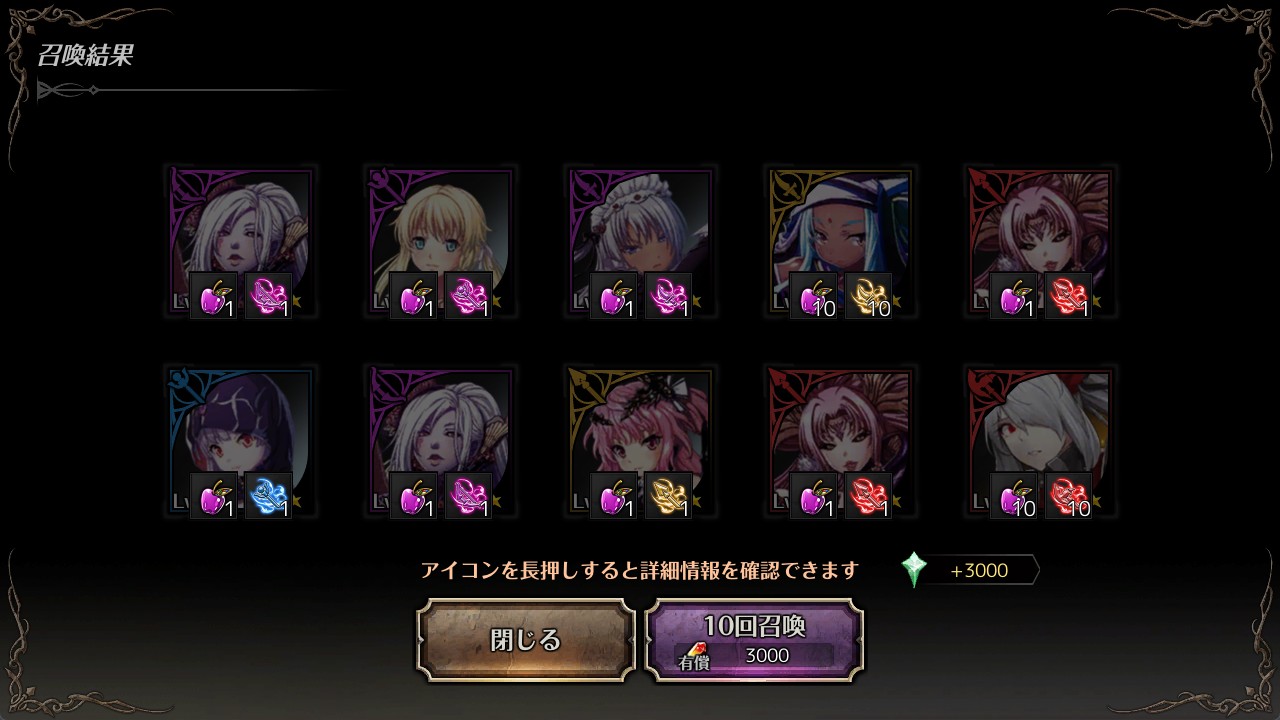
Task: Select the top-left white-haired character portrait
Action: tap(240, 242)
